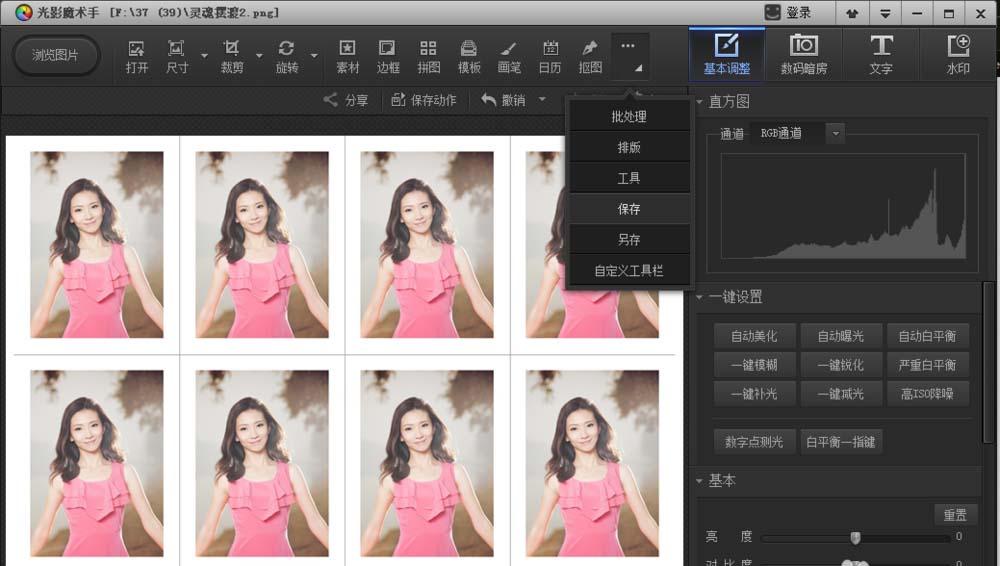The height and width of the screenshot is (566, 1000).
Task: Click the 重置 reset button
Action: coord(955,514)
